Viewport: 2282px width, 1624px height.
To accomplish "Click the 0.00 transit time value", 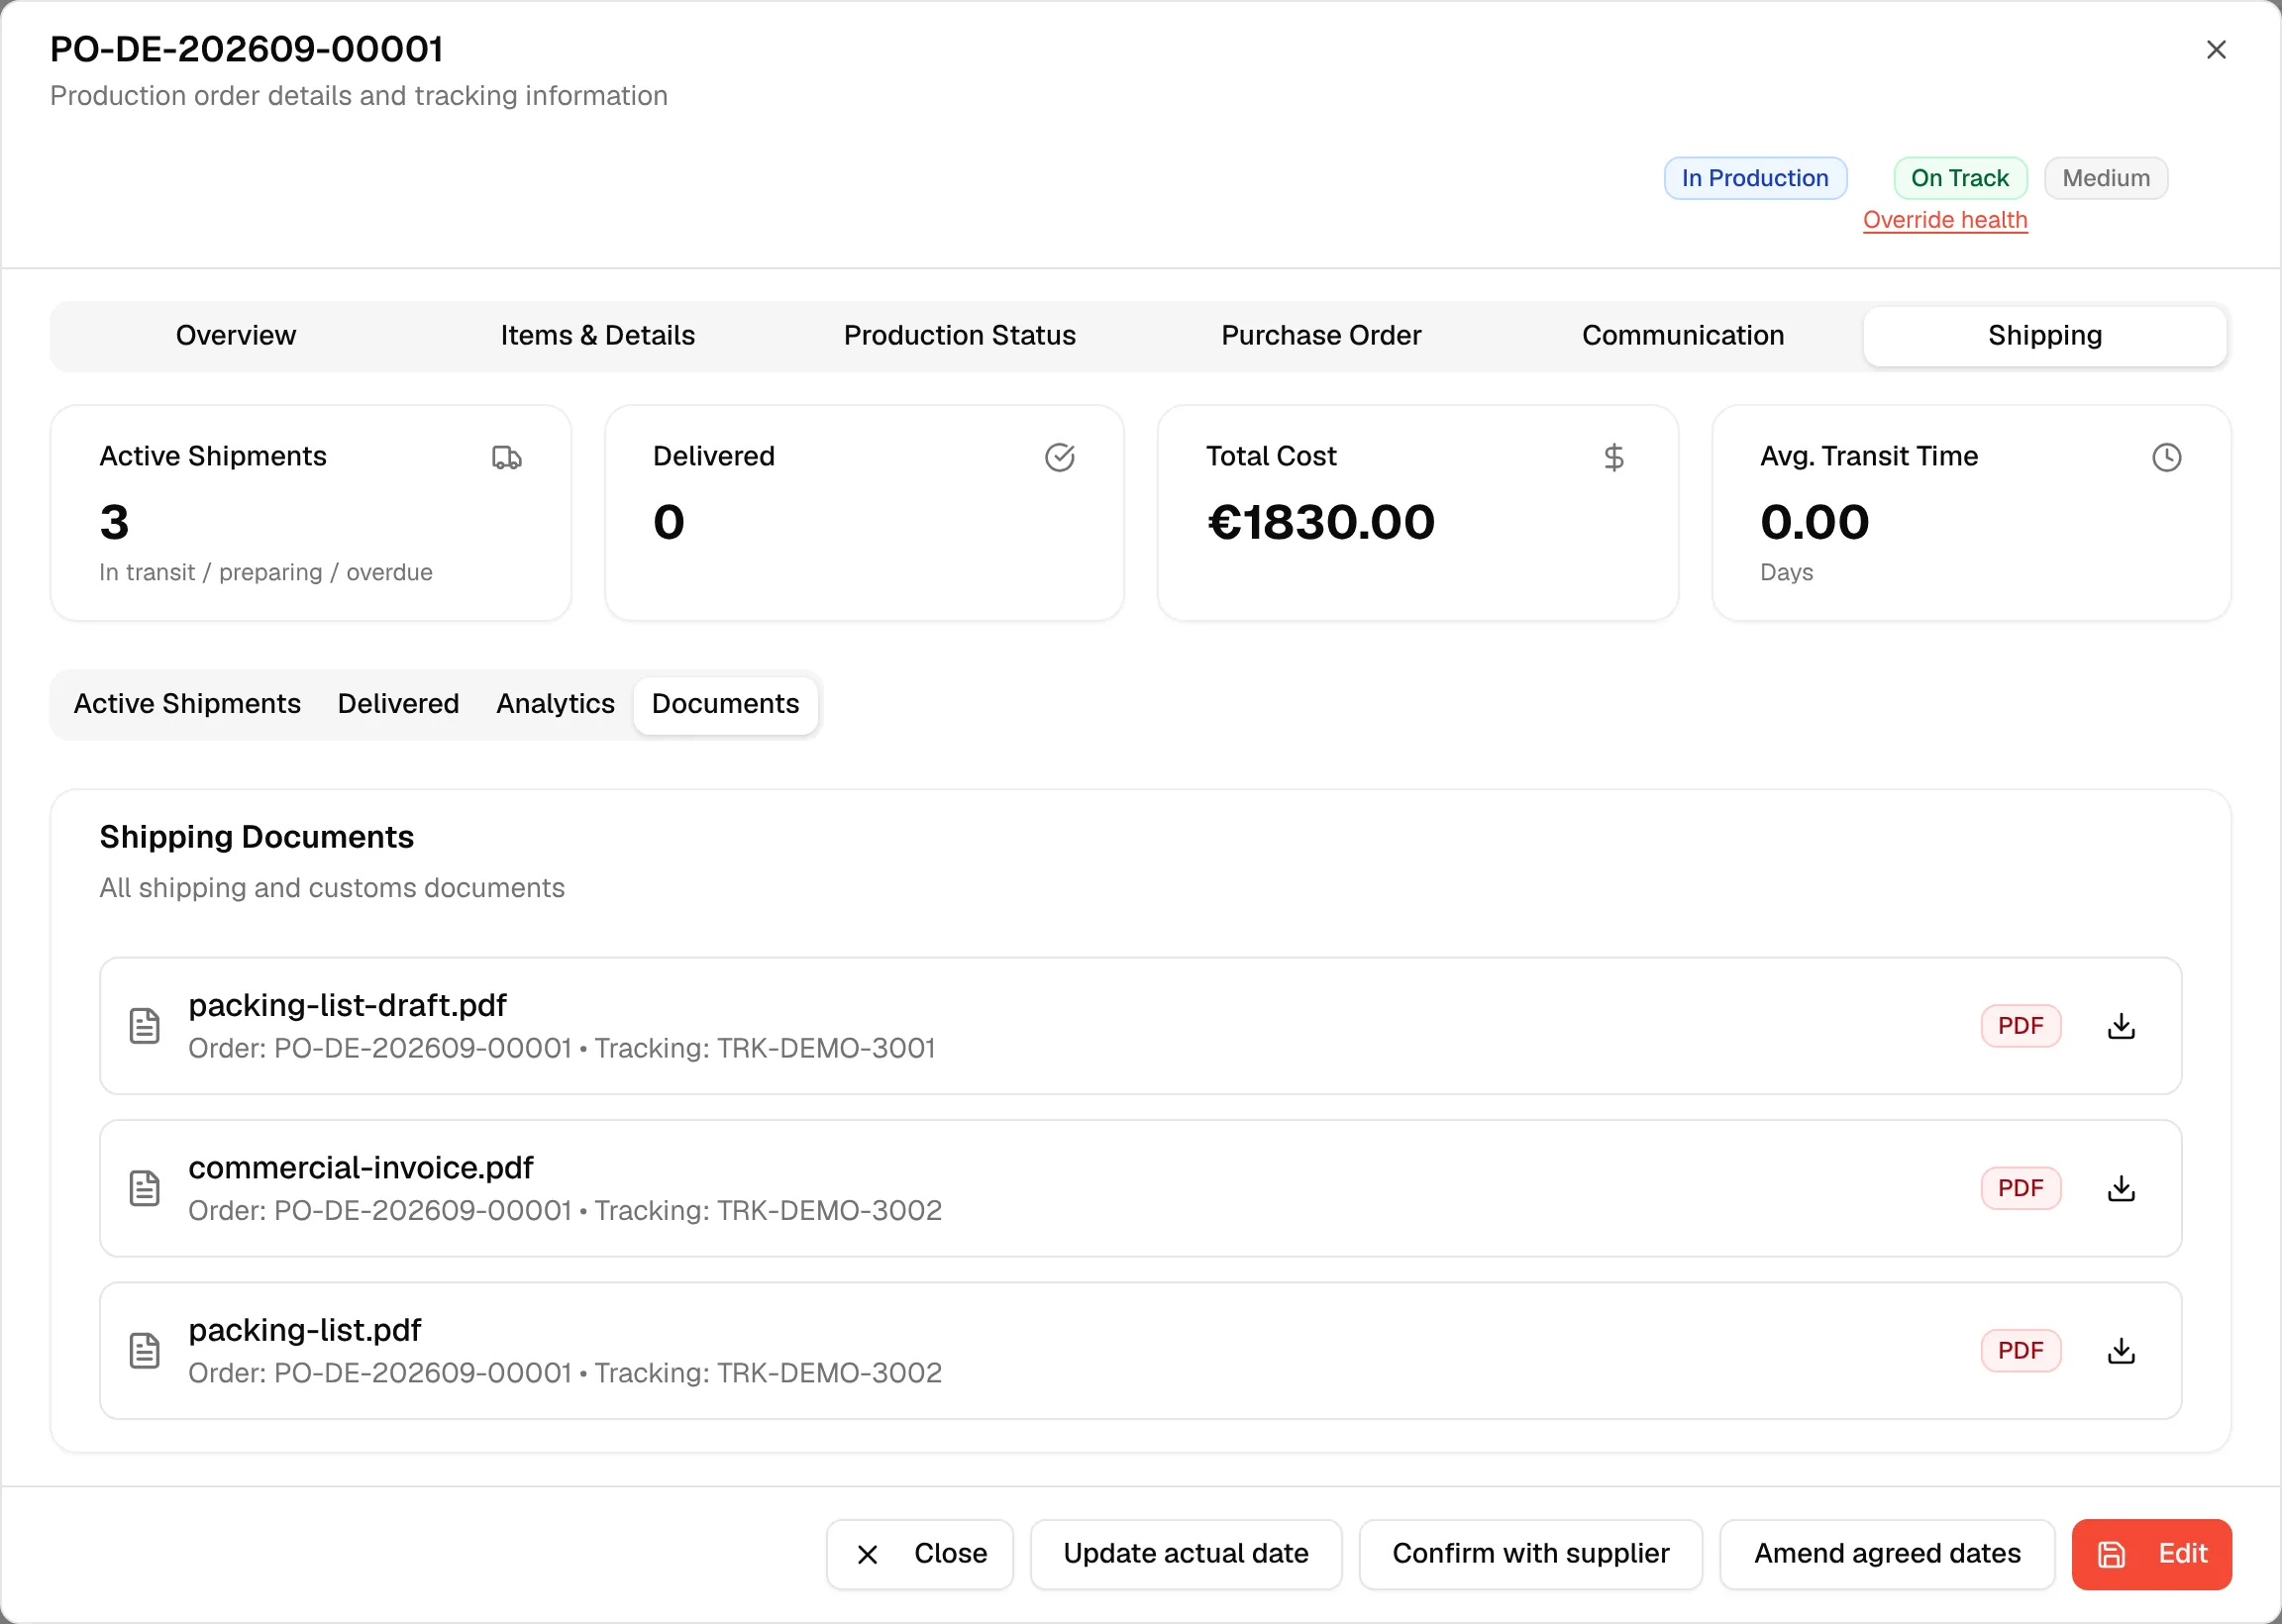I will [x=1814, y=522].
